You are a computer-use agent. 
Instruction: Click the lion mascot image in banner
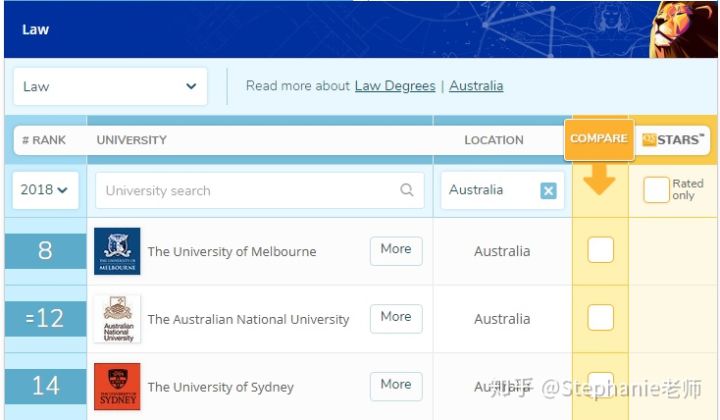click(683, 29)
